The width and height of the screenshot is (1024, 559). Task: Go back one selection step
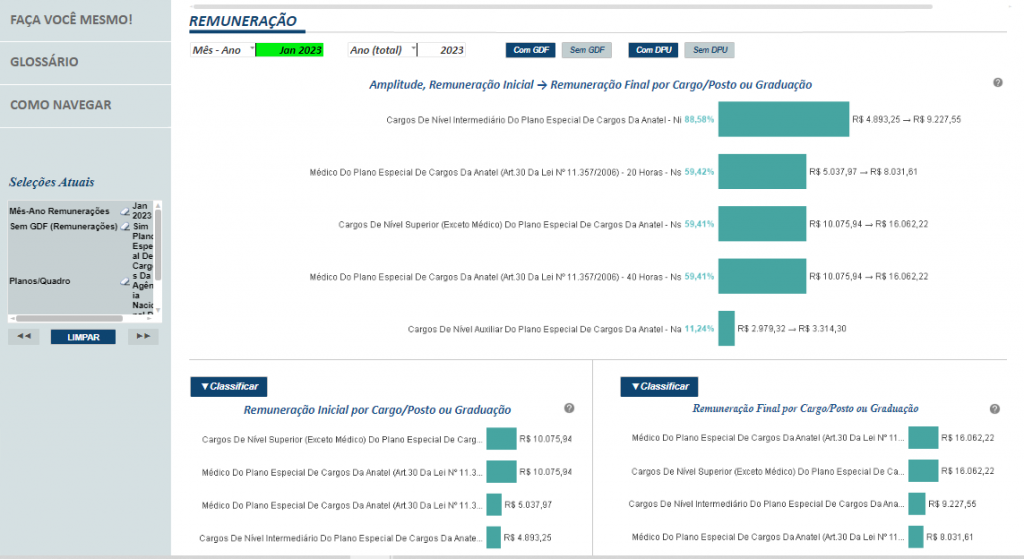24,336
